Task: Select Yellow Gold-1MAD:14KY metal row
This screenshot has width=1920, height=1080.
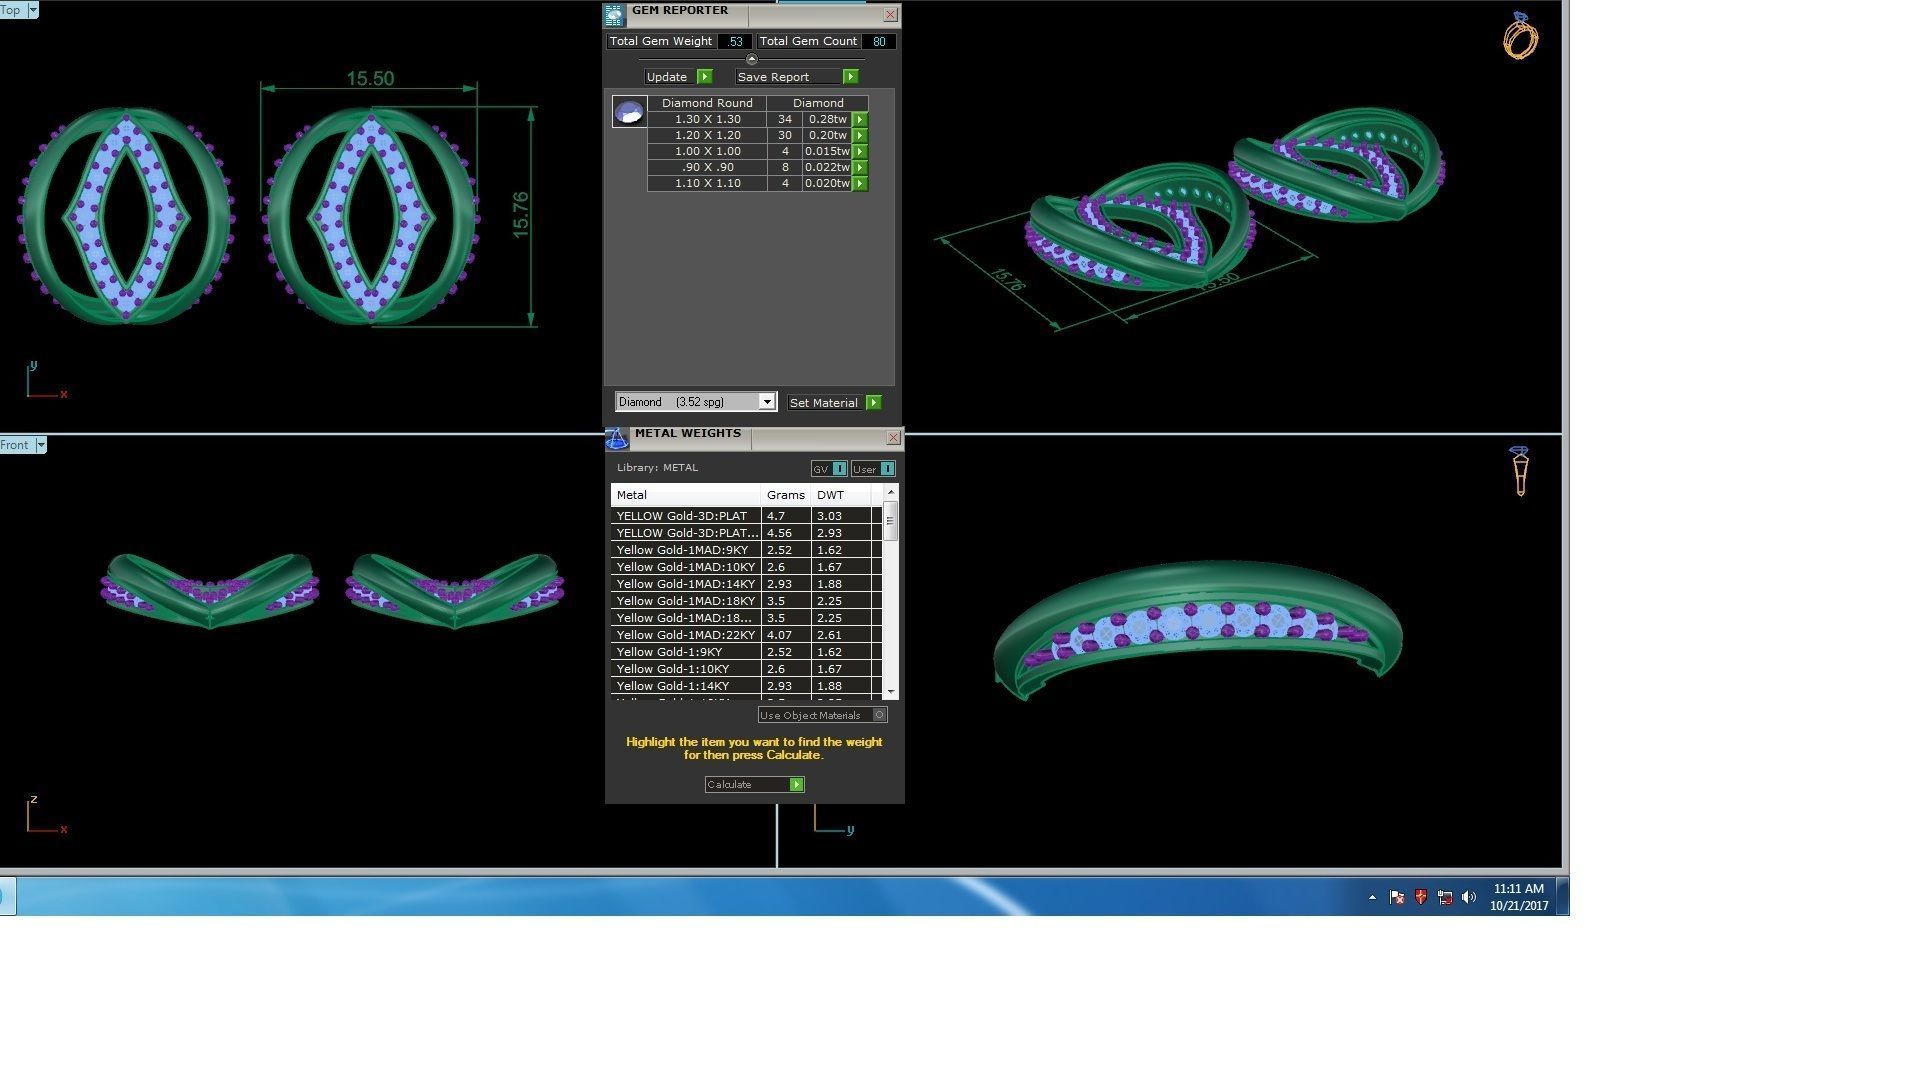Action: click(686, 584)
